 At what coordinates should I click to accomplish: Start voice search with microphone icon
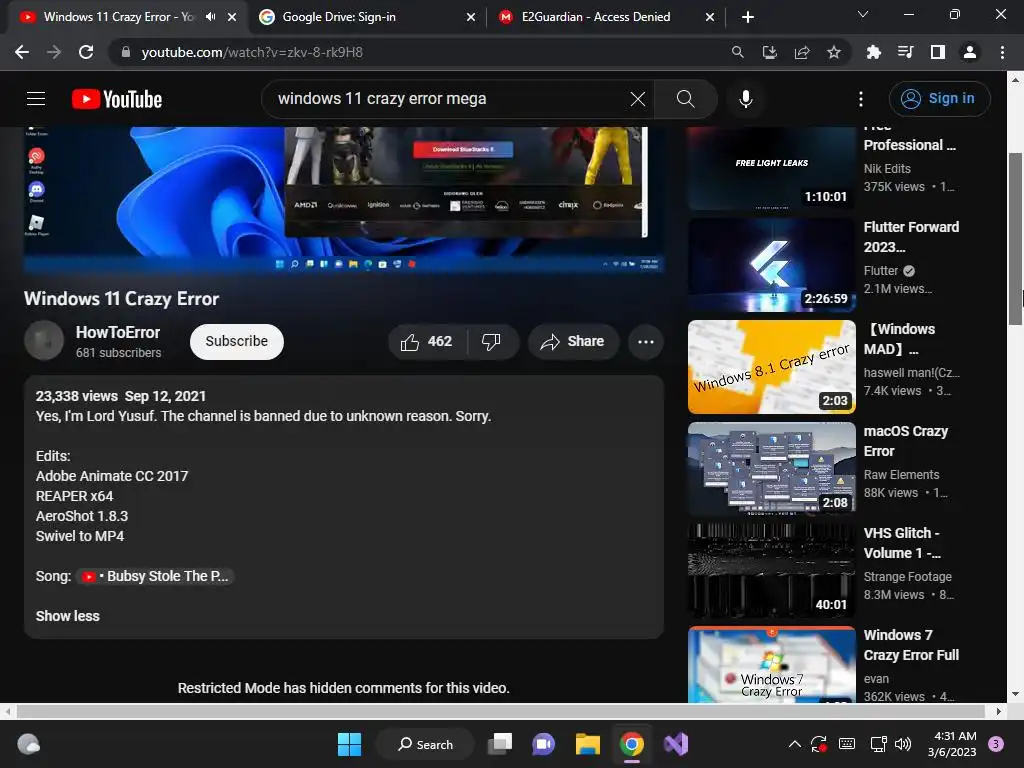tap(746, 99)
